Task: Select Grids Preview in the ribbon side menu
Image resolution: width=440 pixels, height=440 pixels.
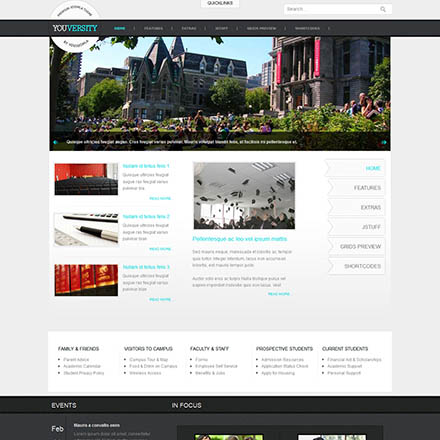Action: pyautogui.click(x=356, y=247)
